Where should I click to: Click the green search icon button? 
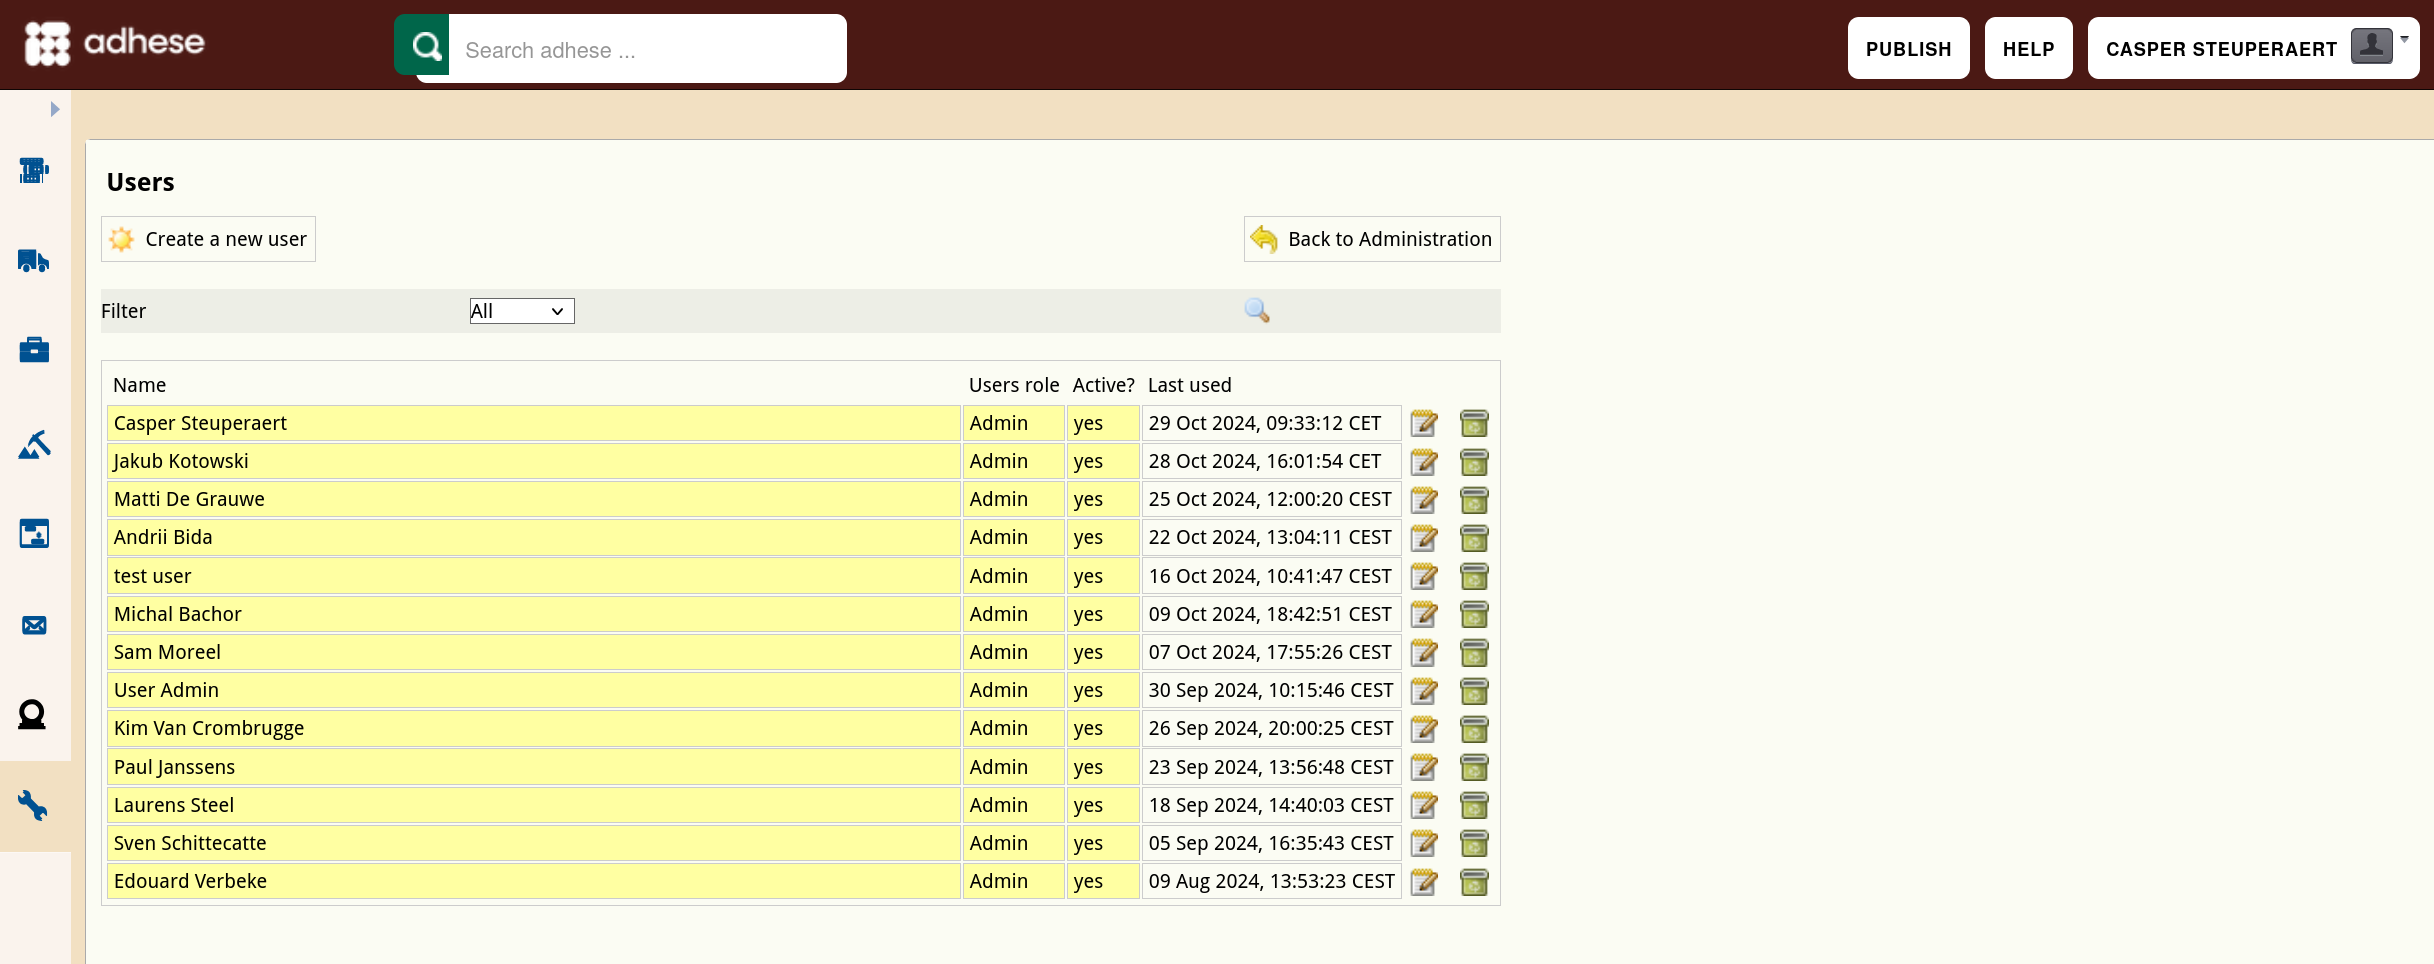tap(424, 45)
